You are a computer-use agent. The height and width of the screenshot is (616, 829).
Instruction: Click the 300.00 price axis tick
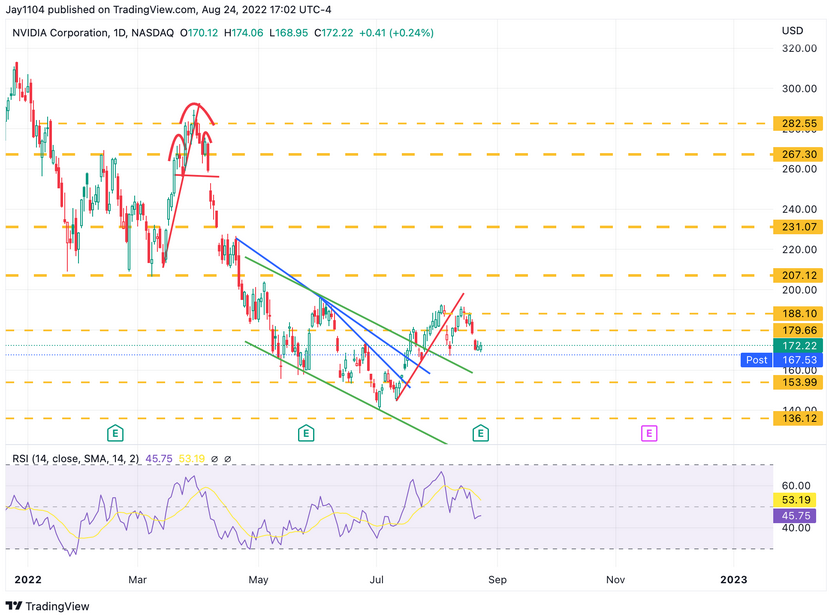click(799, 88)
